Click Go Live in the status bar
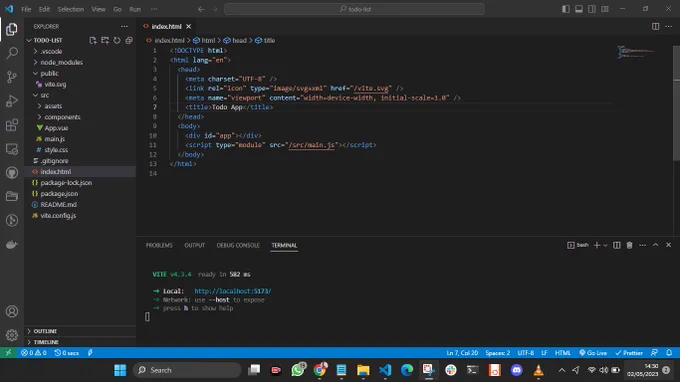 coord(593,353)
